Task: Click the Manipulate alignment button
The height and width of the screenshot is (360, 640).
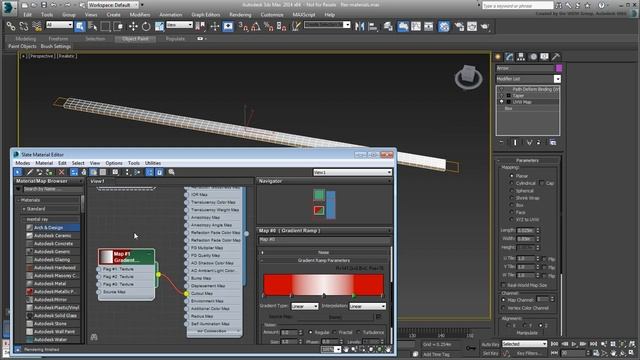Action: pyautogui.click(x=527, y=333)
